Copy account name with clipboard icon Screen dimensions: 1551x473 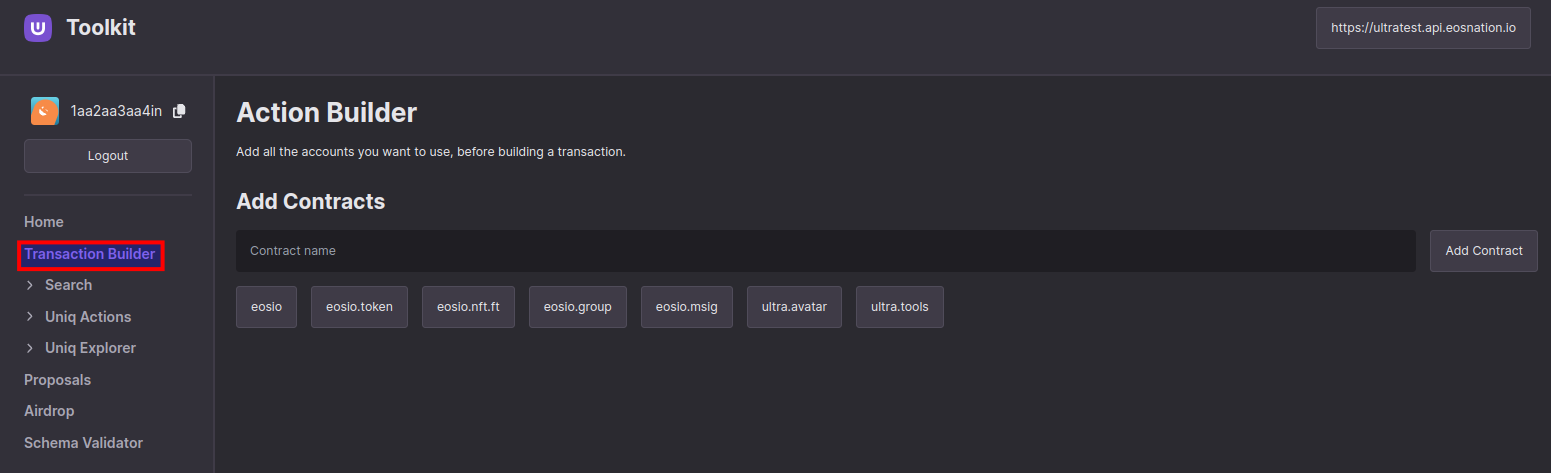click(x=179, y=111)
